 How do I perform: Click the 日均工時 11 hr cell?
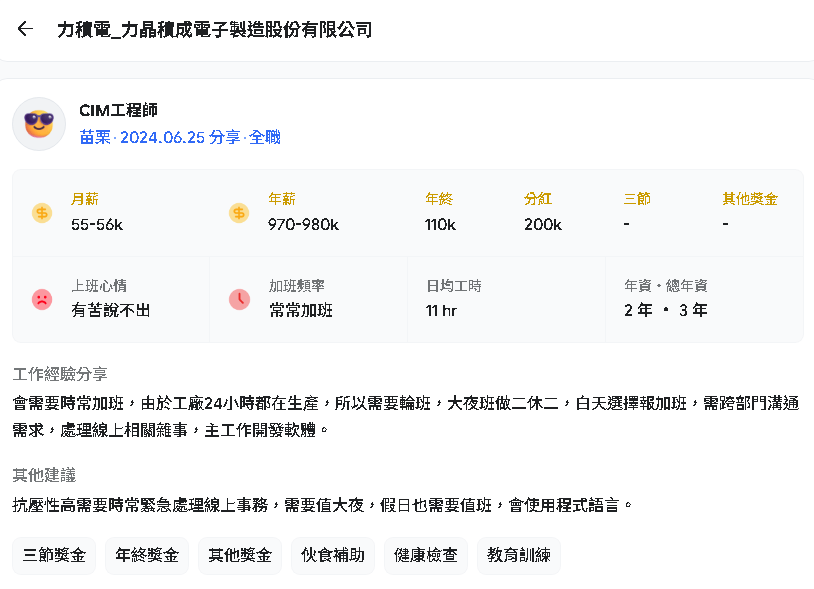pyautogui.click(x=506, y=299)
